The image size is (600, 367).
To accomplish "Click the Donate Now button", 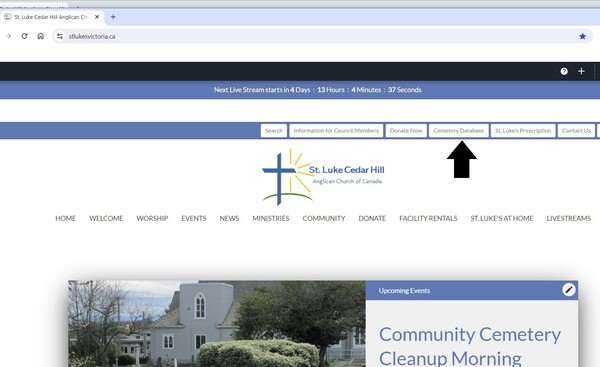I will 406,130.
